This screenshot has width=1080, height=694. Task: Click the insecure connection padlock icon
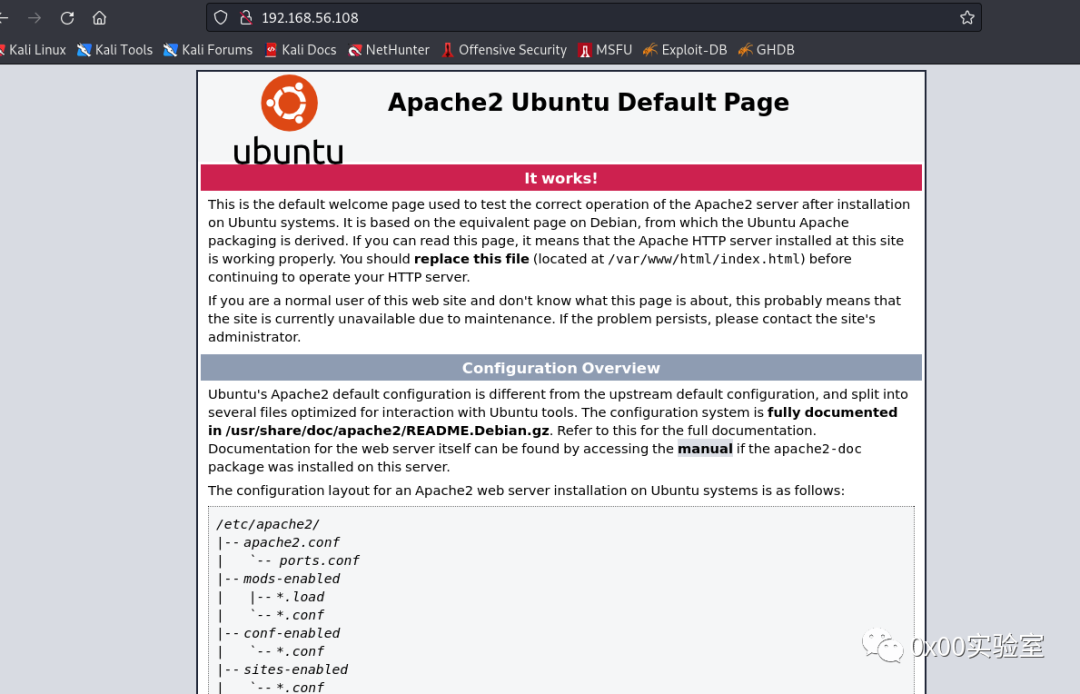pyautogui.click(x=246, y=18)
